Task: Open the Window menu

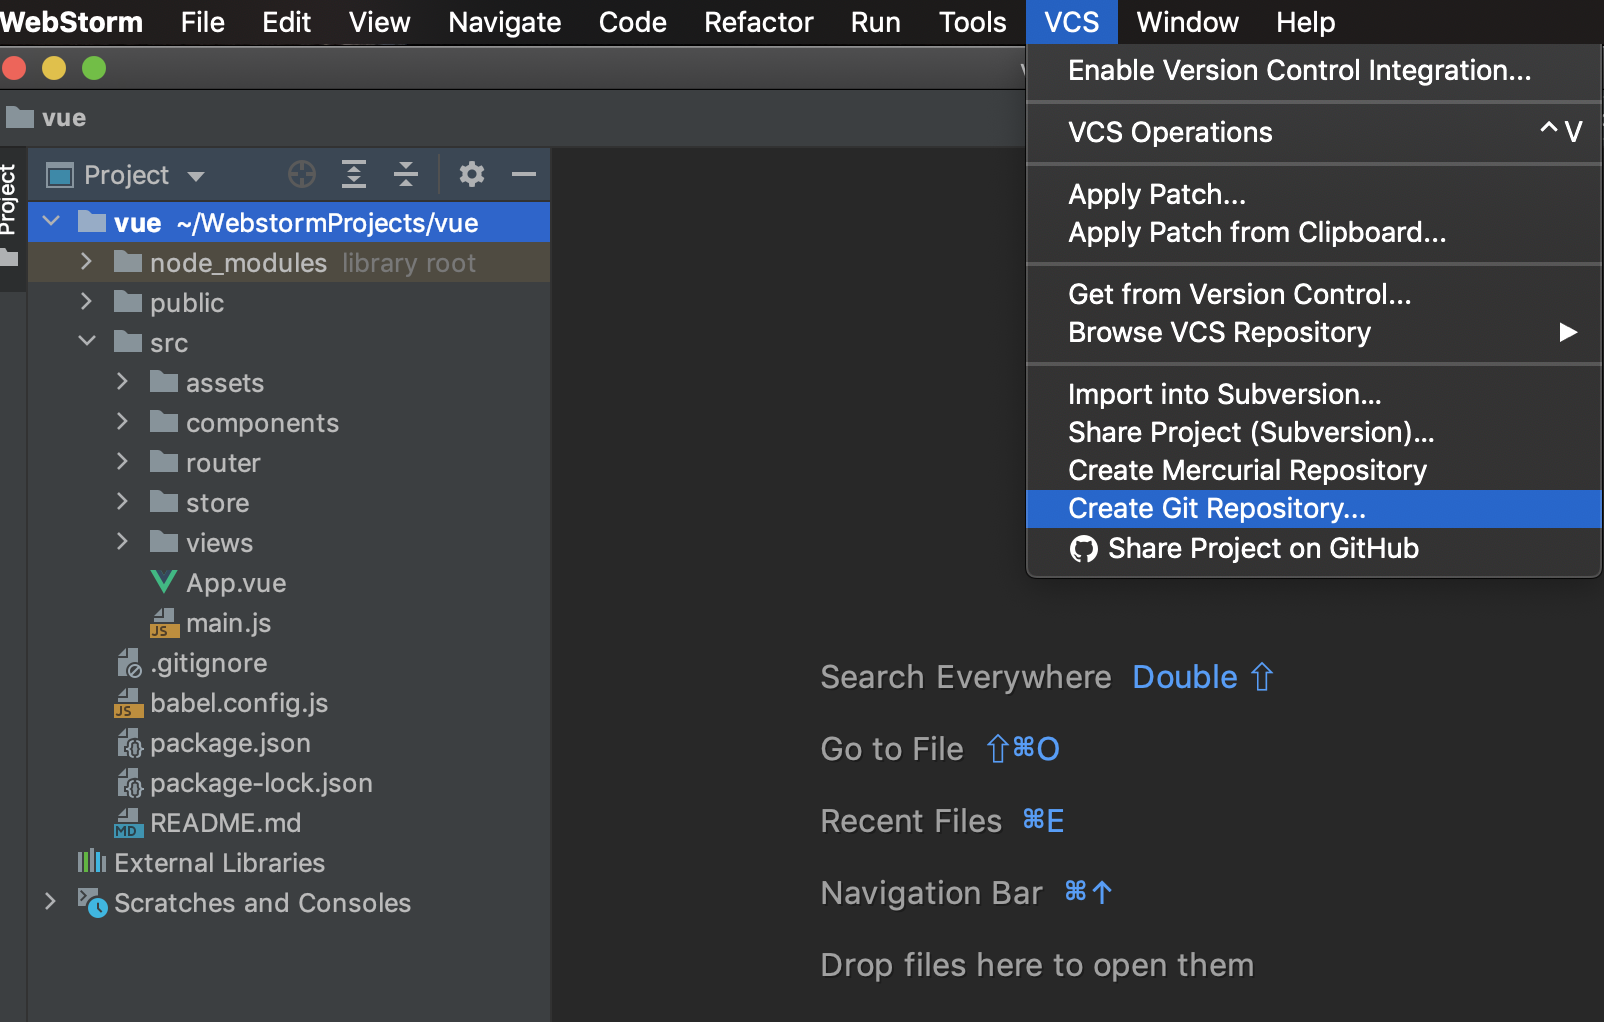Action: (x=1188, y=22)
